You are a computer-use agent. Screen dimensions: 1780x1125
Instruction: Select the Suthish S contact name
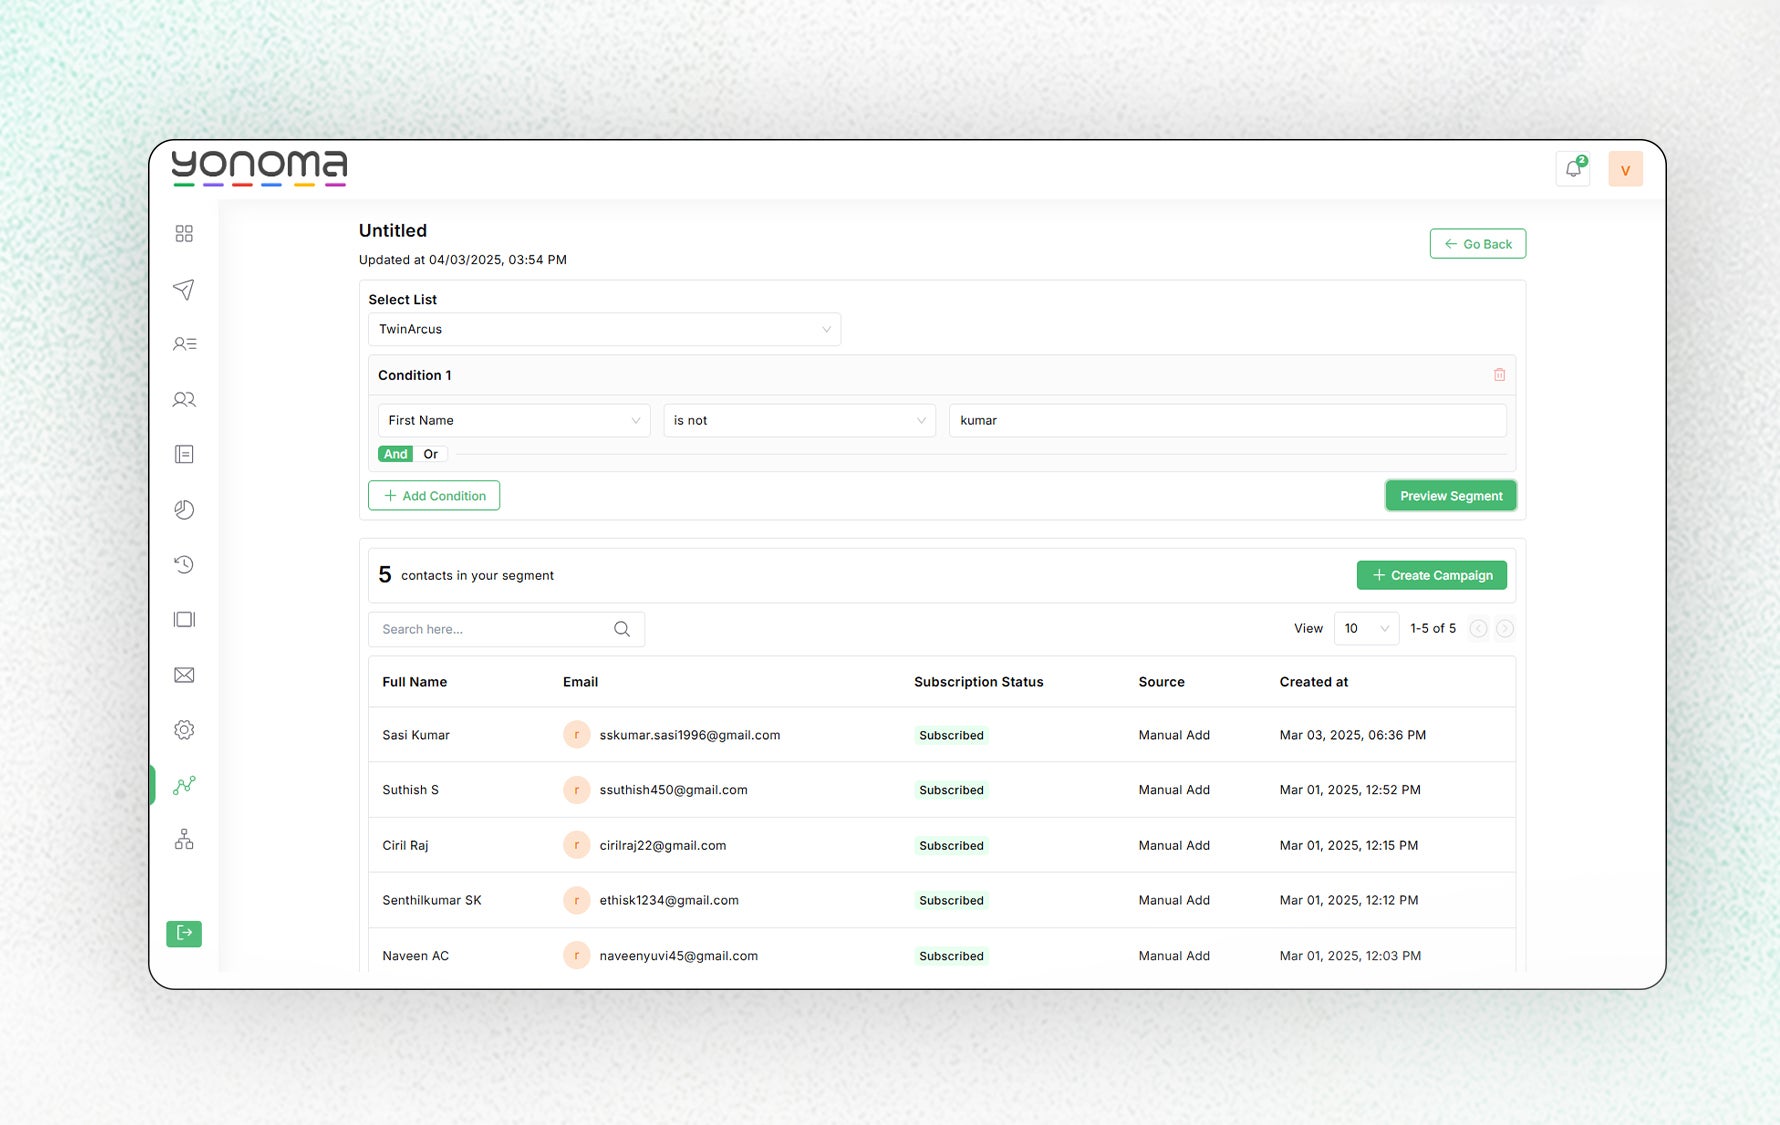(411, 790)
